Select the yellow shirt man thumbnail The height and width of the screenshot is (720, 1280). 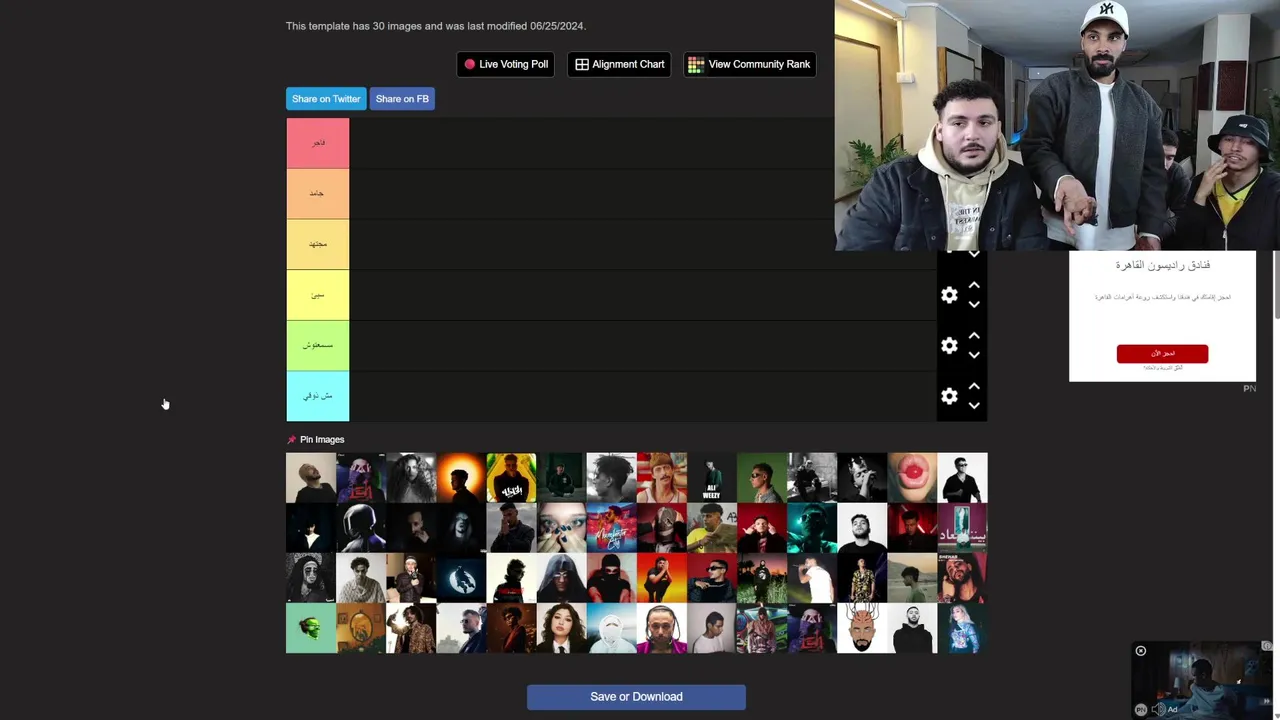pos(712,528)
